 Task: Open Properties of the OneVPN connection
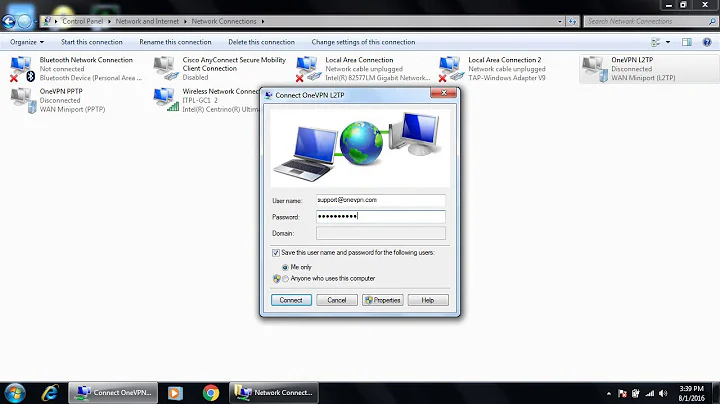382,300
